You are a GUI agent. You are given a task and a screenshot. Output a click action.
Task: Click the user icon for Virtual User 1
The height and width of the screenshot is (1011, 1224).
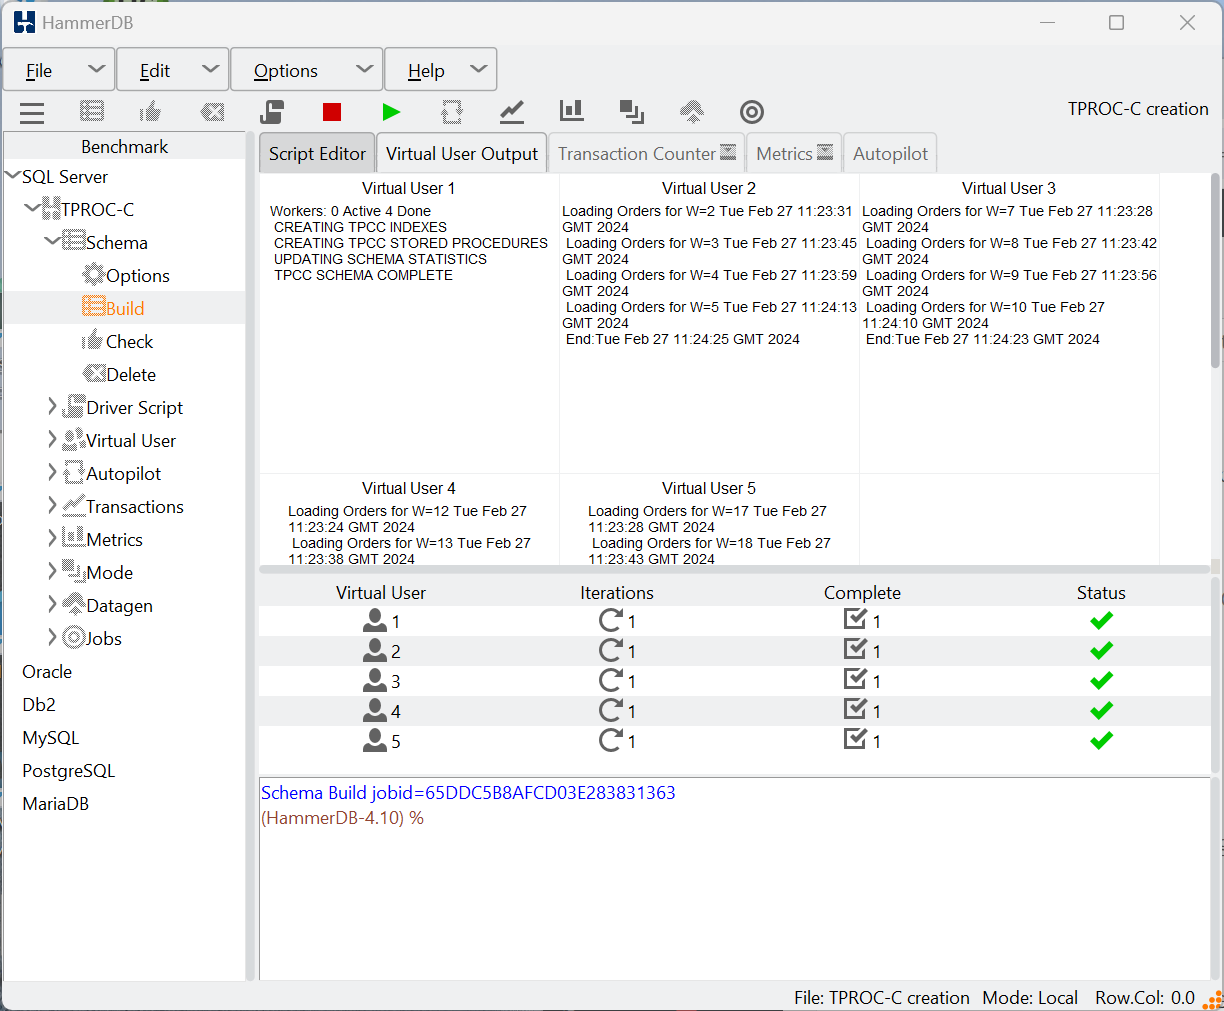click(375, 620)
